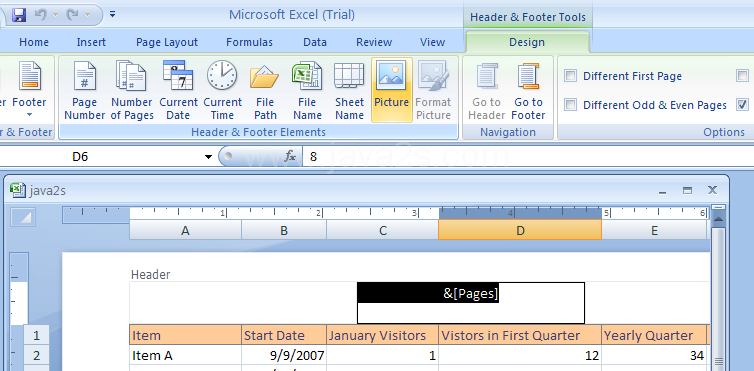Enable Different First Page checkbox
This screenshot has height=371, width=754.
(570, 76)
